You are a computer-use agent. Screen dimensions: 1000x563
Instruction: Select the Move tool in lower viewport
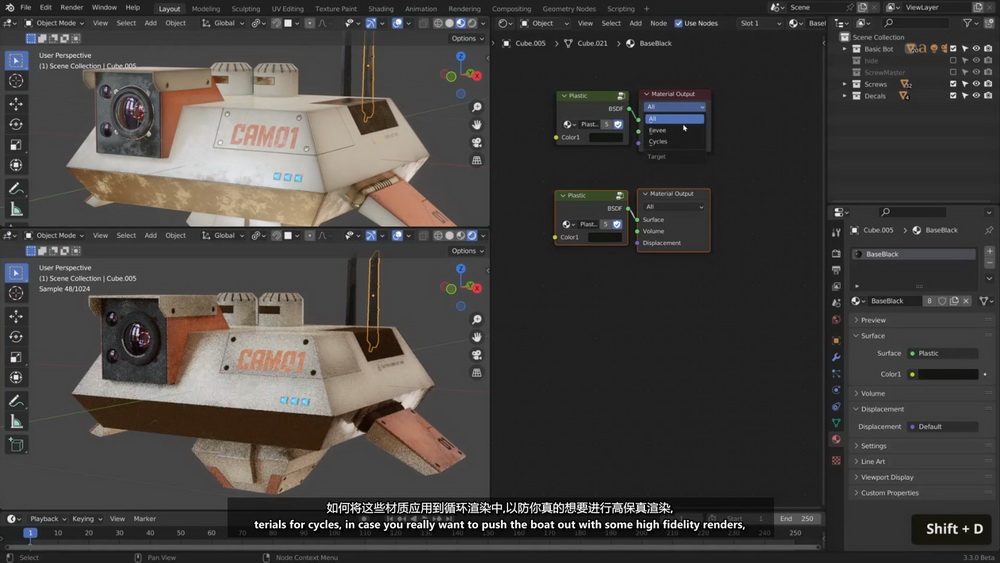click(x=16, y=316)
